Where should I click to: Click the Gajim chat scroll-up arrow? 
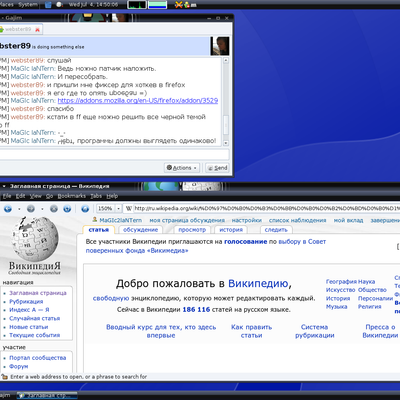coord(226,61)
